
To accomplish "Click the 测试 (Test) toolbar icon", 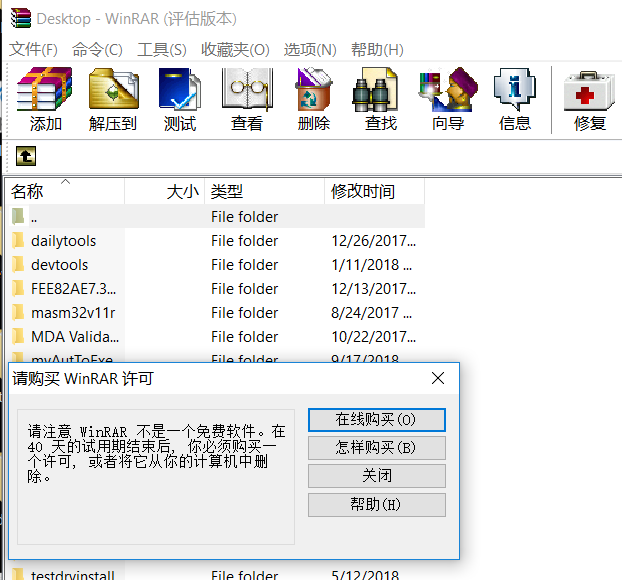I will coord(180,89).
